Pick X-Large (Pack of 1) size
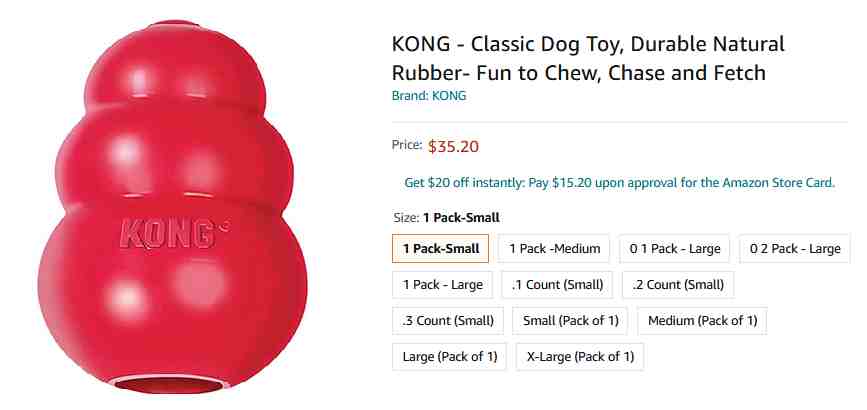 [x=579, y=356]
